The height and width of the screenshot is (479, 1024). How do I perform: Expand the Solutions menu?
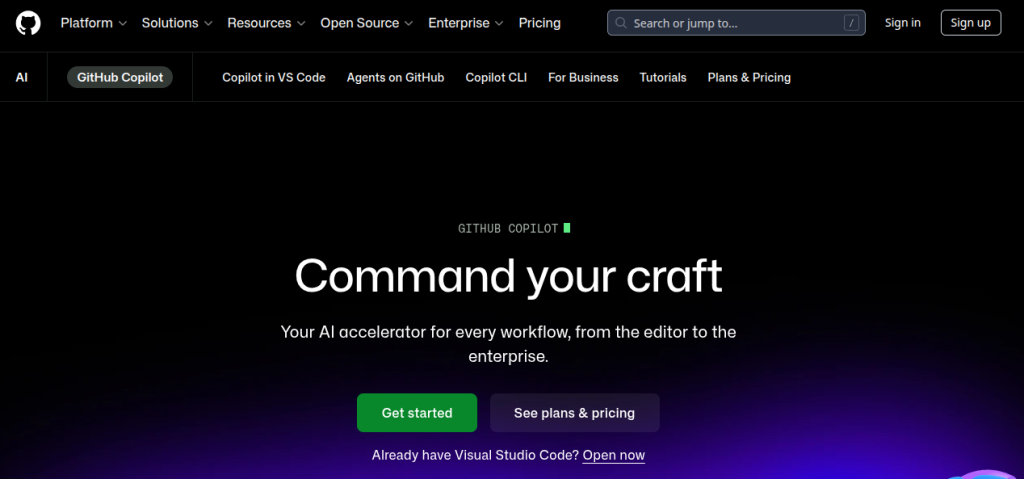177,23
